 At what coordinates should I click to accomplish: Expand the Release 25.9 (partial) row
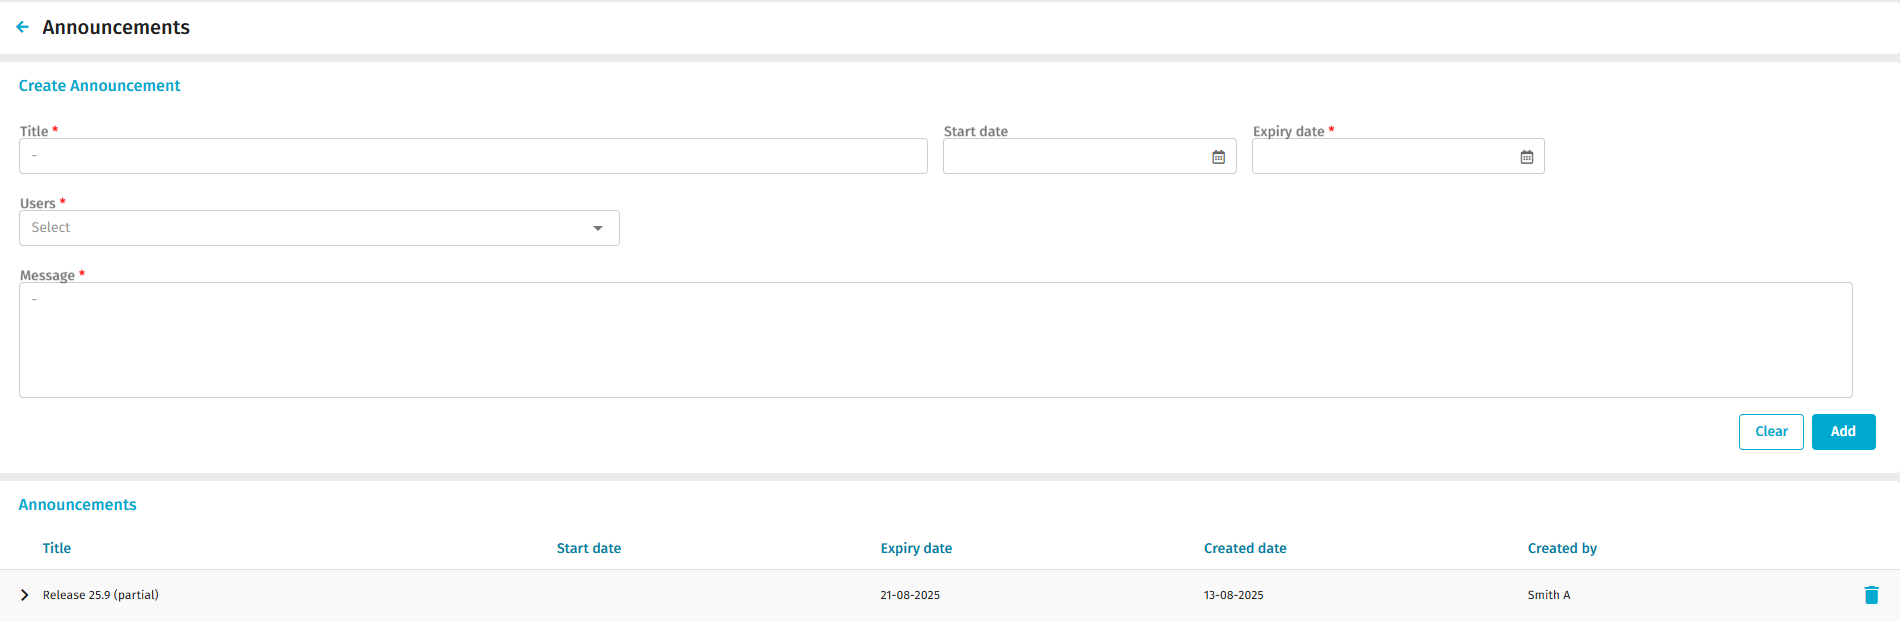[25, 595]
